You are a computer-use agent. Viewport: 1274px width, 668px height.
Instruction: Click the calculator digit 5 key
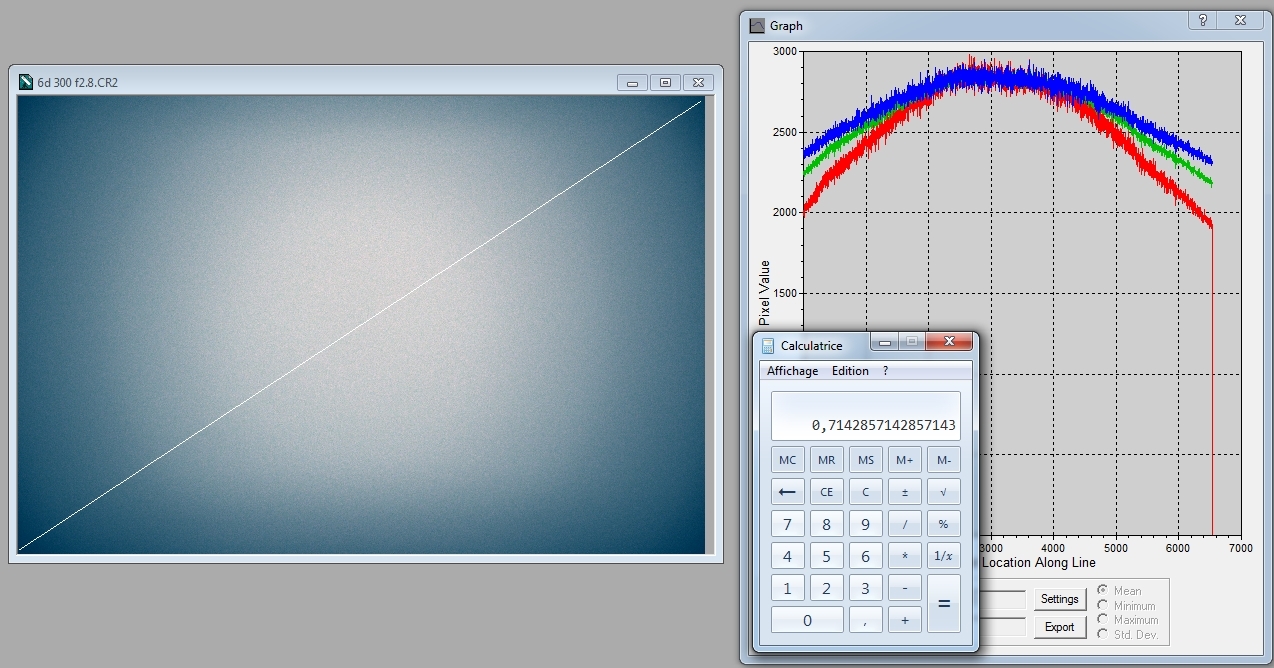tap(826, 556)
